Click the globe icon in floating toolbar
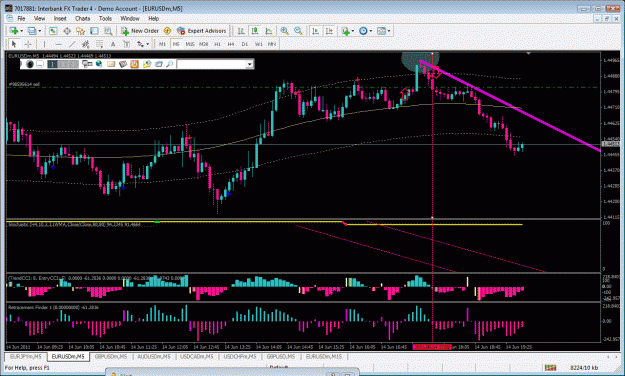This screenshot has height=376, width=625. [x=99, y=64]
